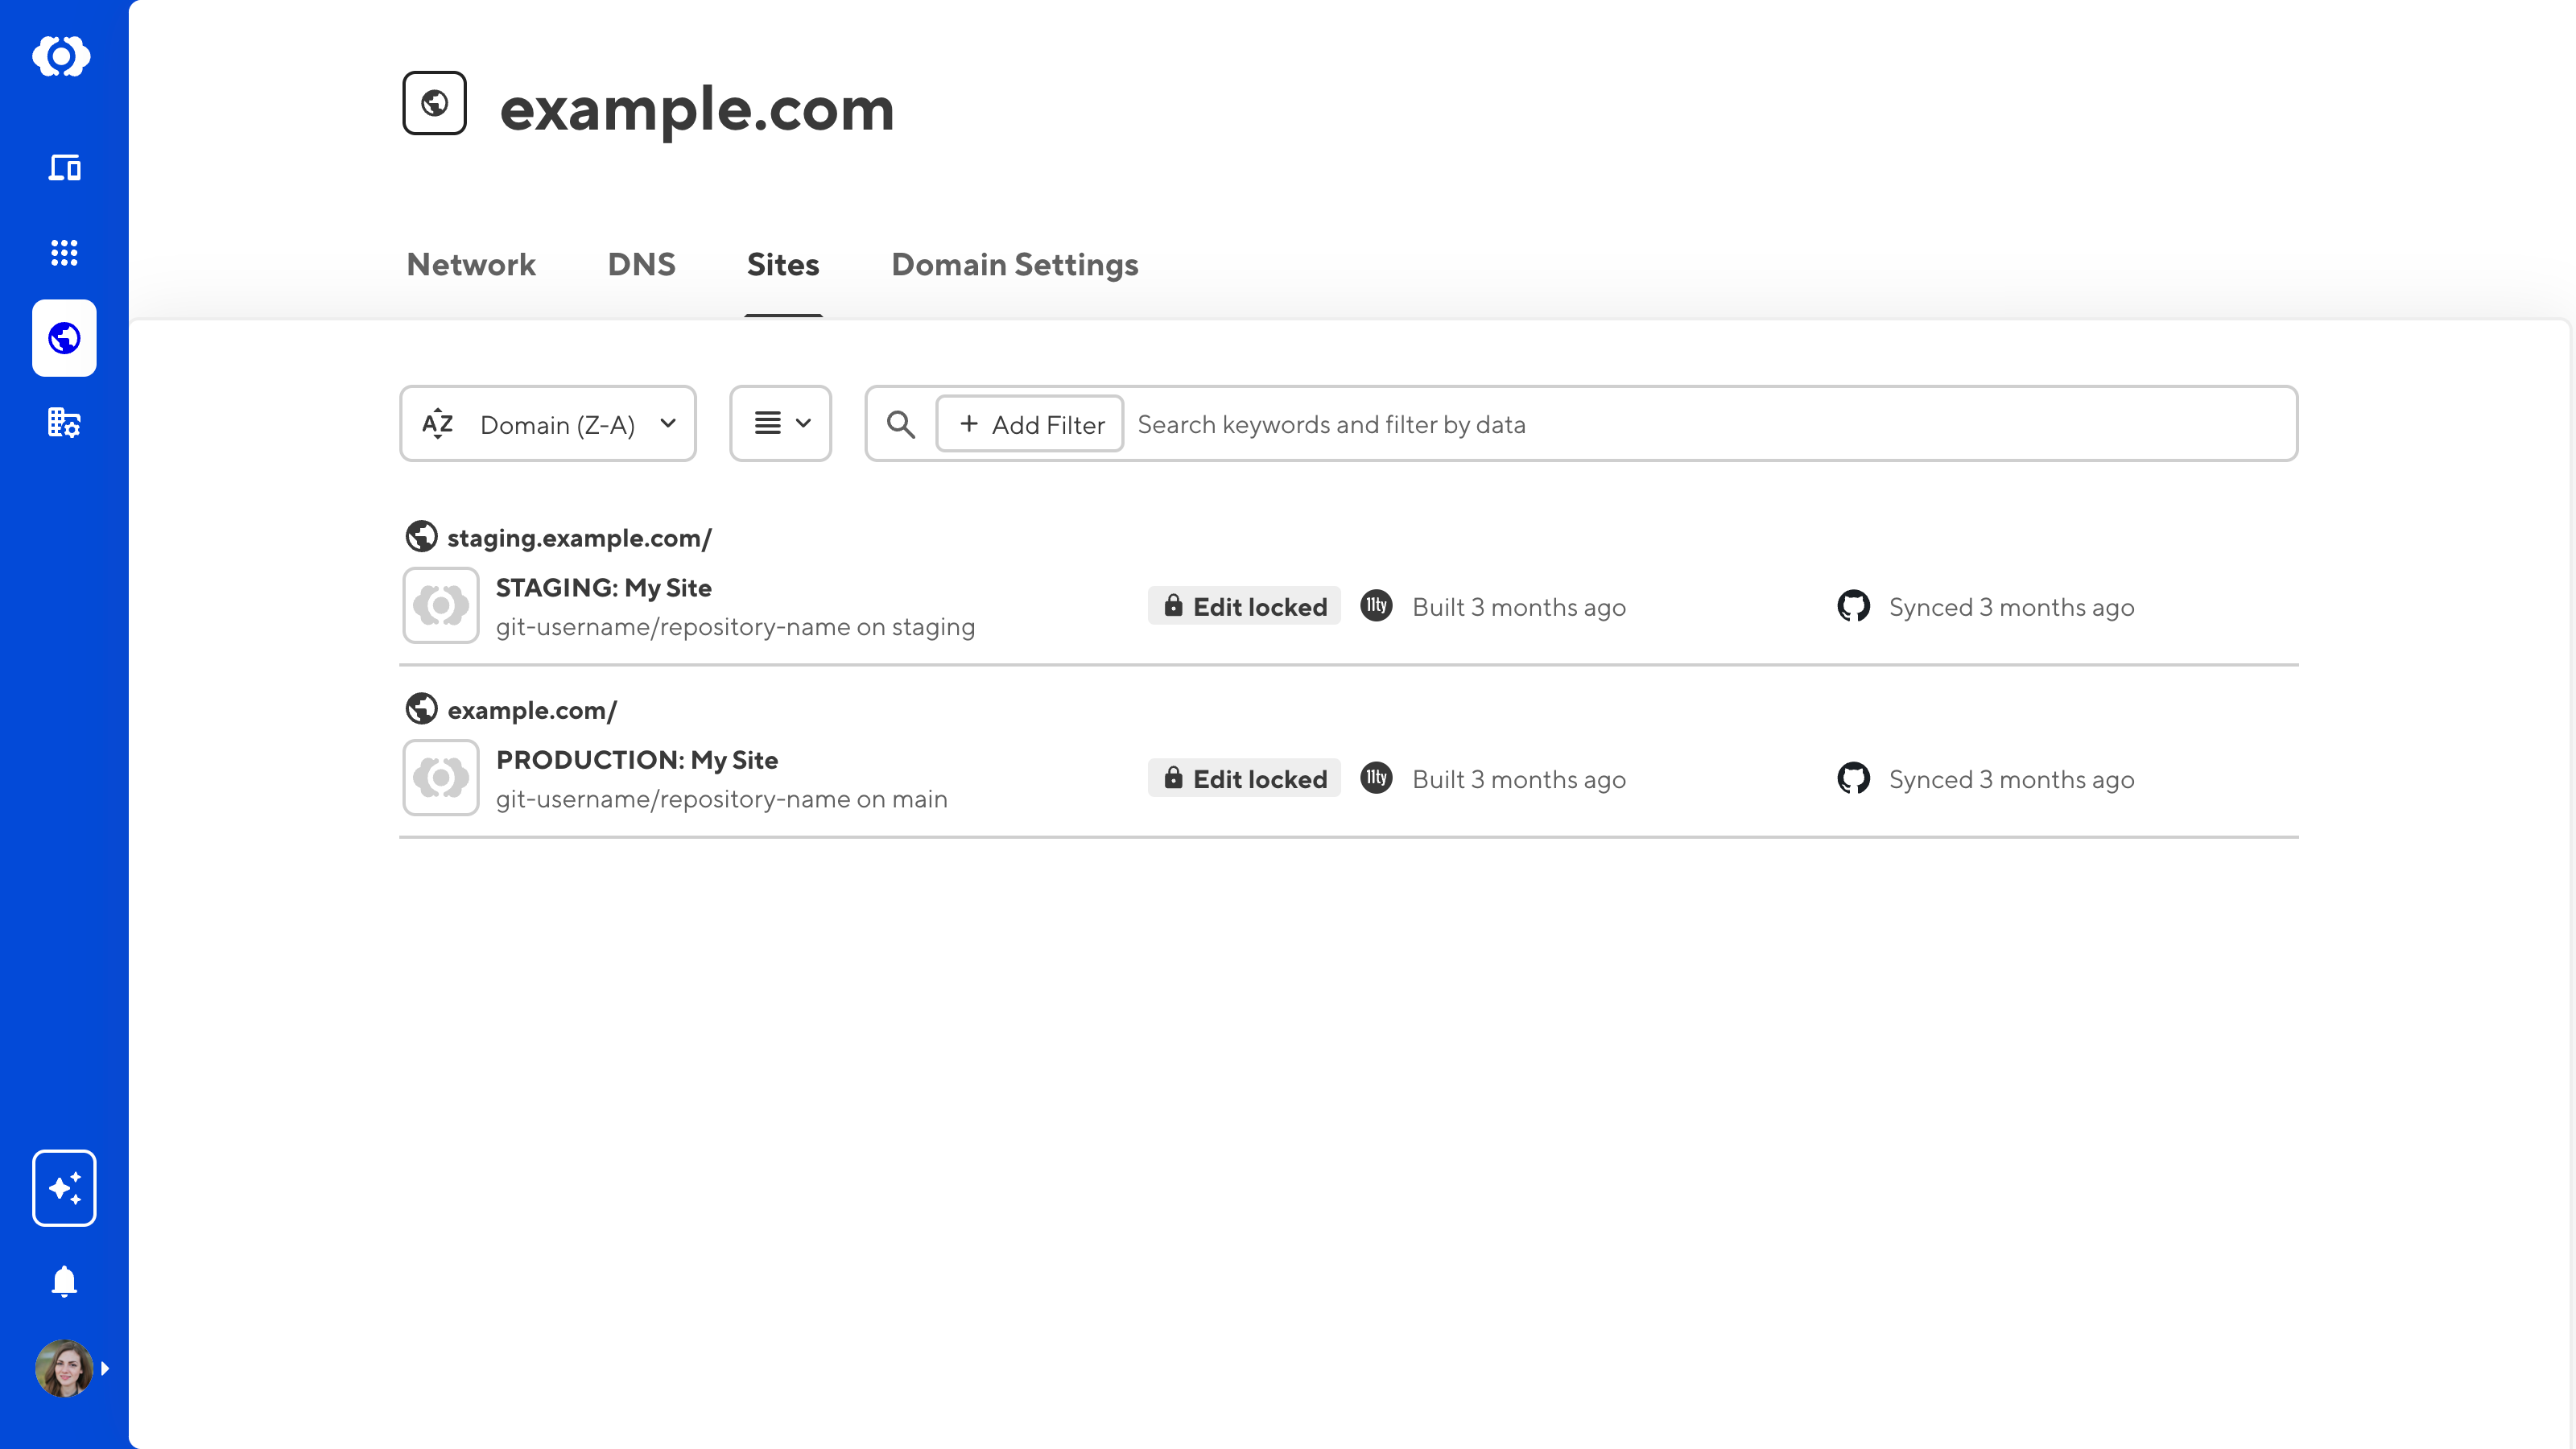Click Eleventy icon on production site row
This screenshot has height=1449, width=2576.
coord(1376,778)
